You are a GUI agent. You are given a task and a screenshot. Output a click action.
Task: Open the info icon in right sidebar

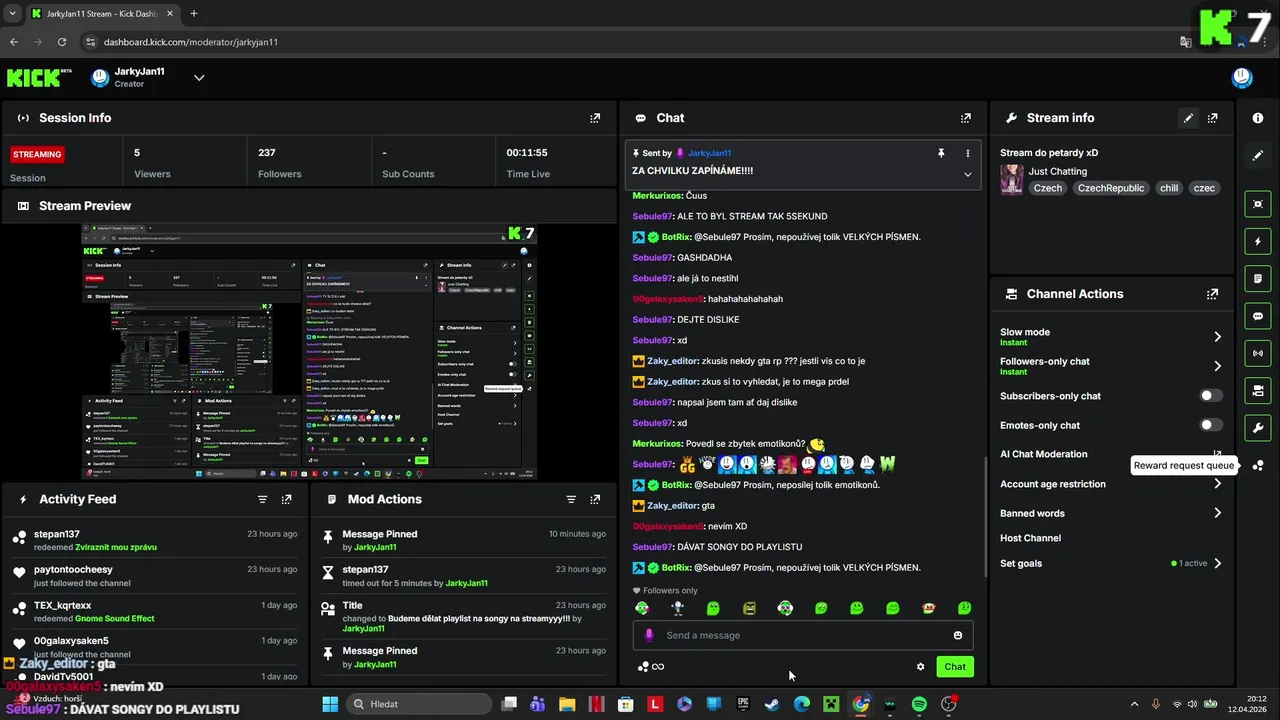point(1258,118)
